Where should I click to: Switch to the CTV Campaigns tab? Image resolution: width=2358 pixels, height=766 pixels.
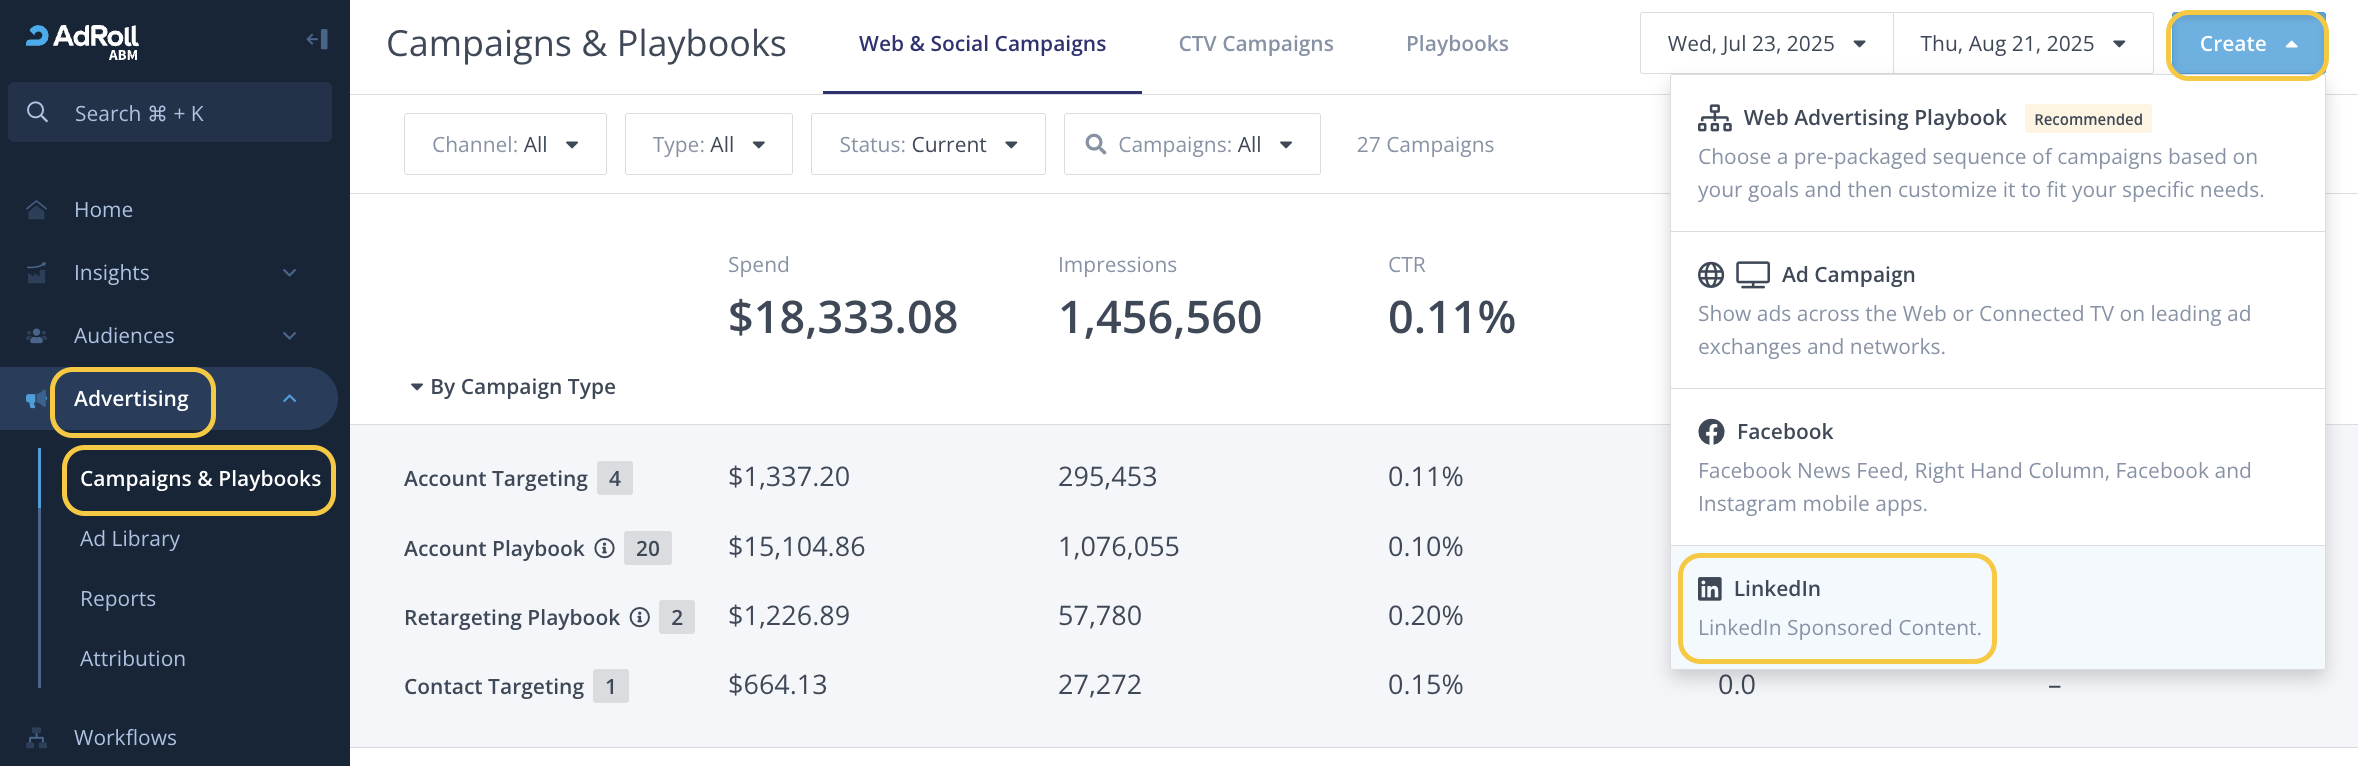click(1256, 44)
